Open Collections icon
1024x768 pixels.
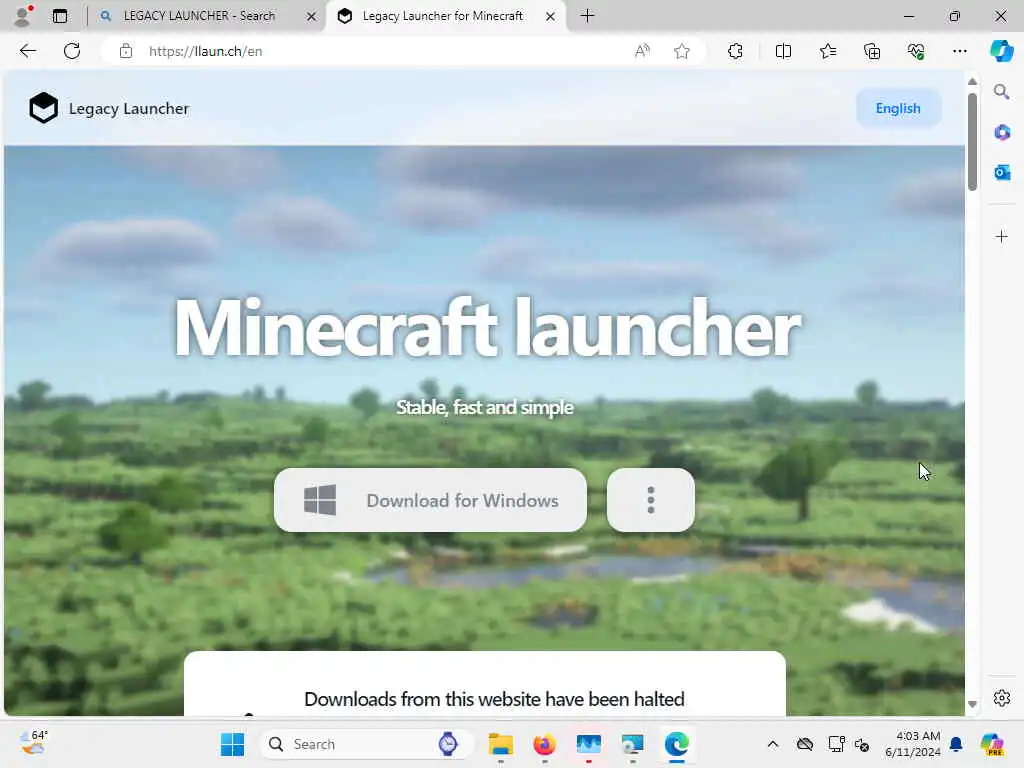(x=872, y=51)
